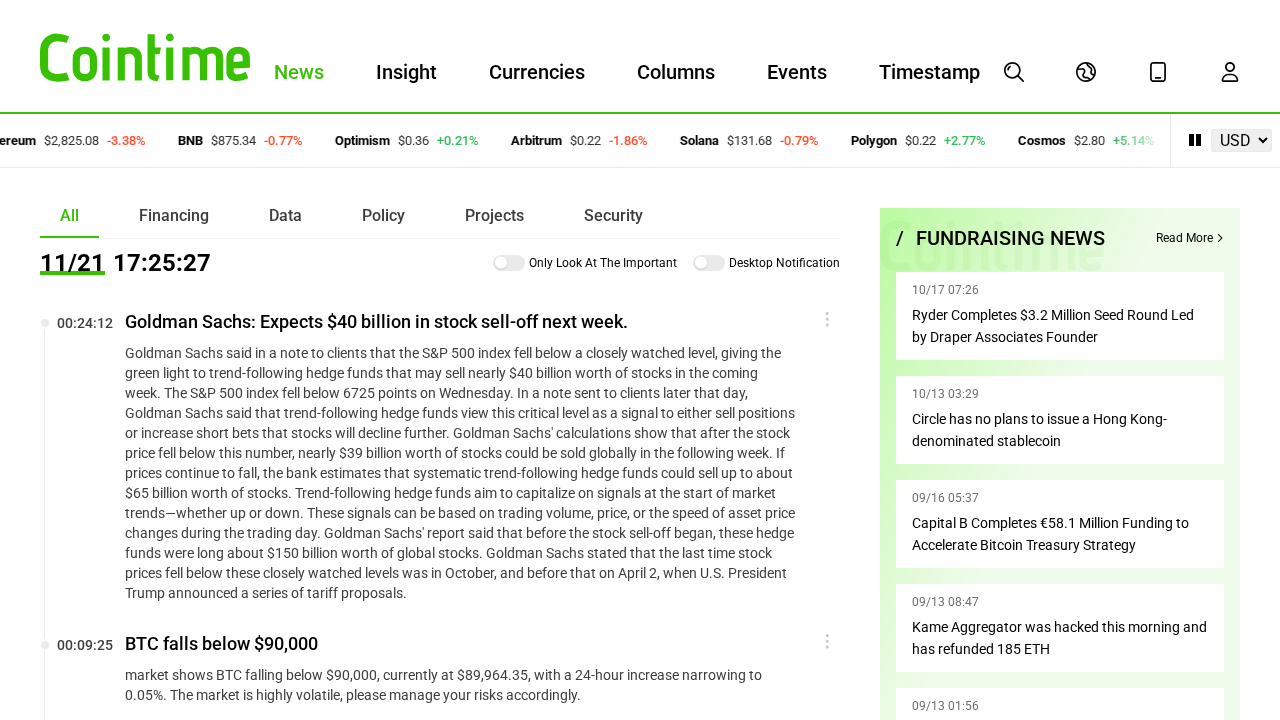Open the more options on Goldman Sachs news
The image size is (1280, 720).
pyautogui.click(x=826, y=320)
